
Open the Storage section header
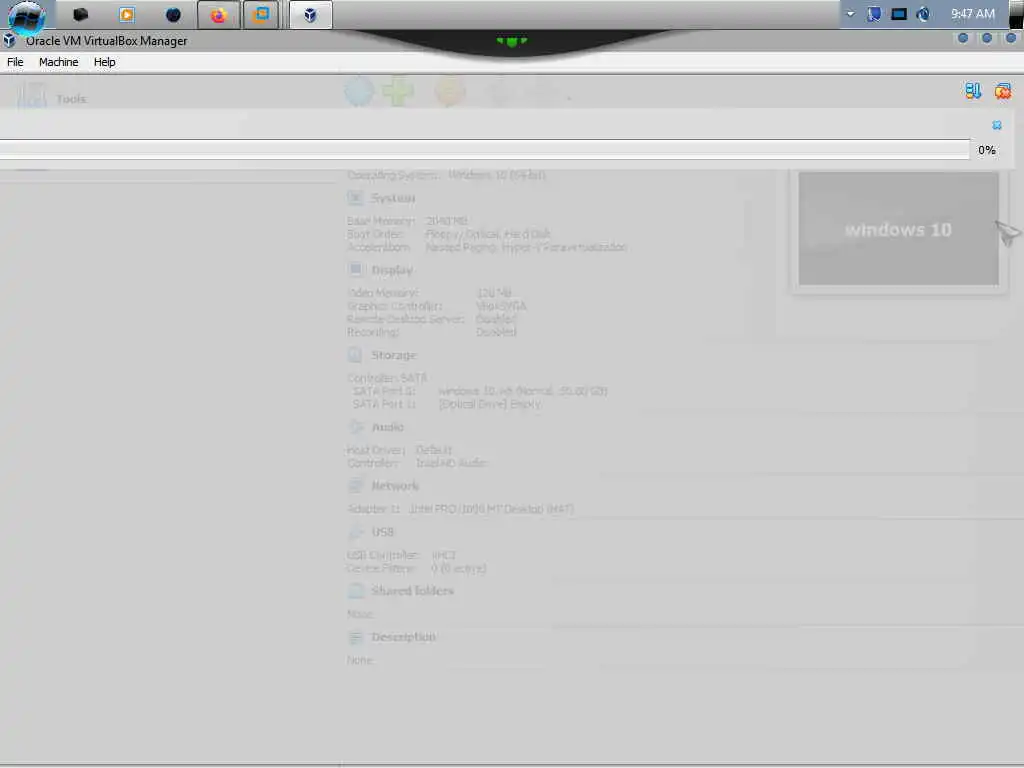[x=393, y=355]
